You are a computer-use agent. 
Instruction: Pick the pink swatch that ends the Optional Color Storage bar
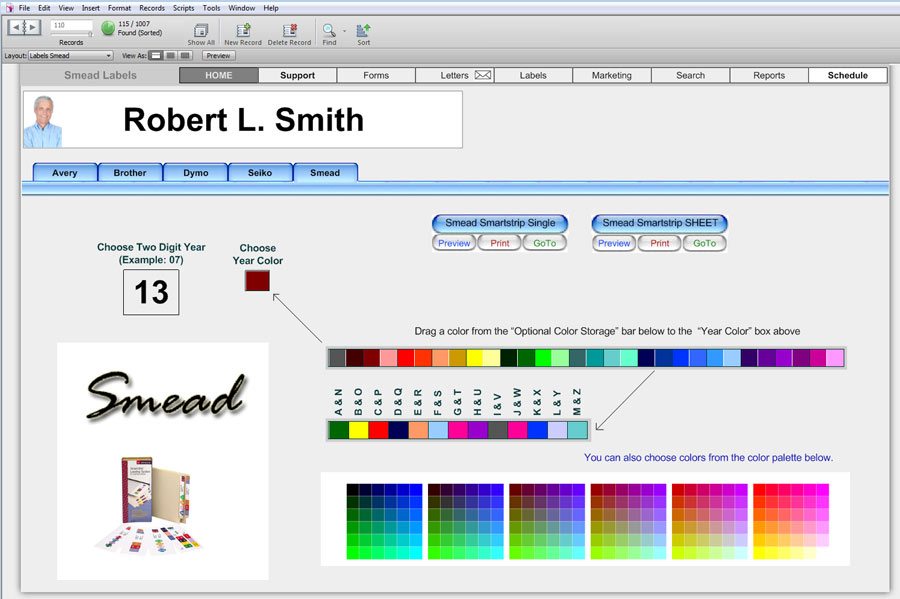pyautogui.click(x=835, y=358)
